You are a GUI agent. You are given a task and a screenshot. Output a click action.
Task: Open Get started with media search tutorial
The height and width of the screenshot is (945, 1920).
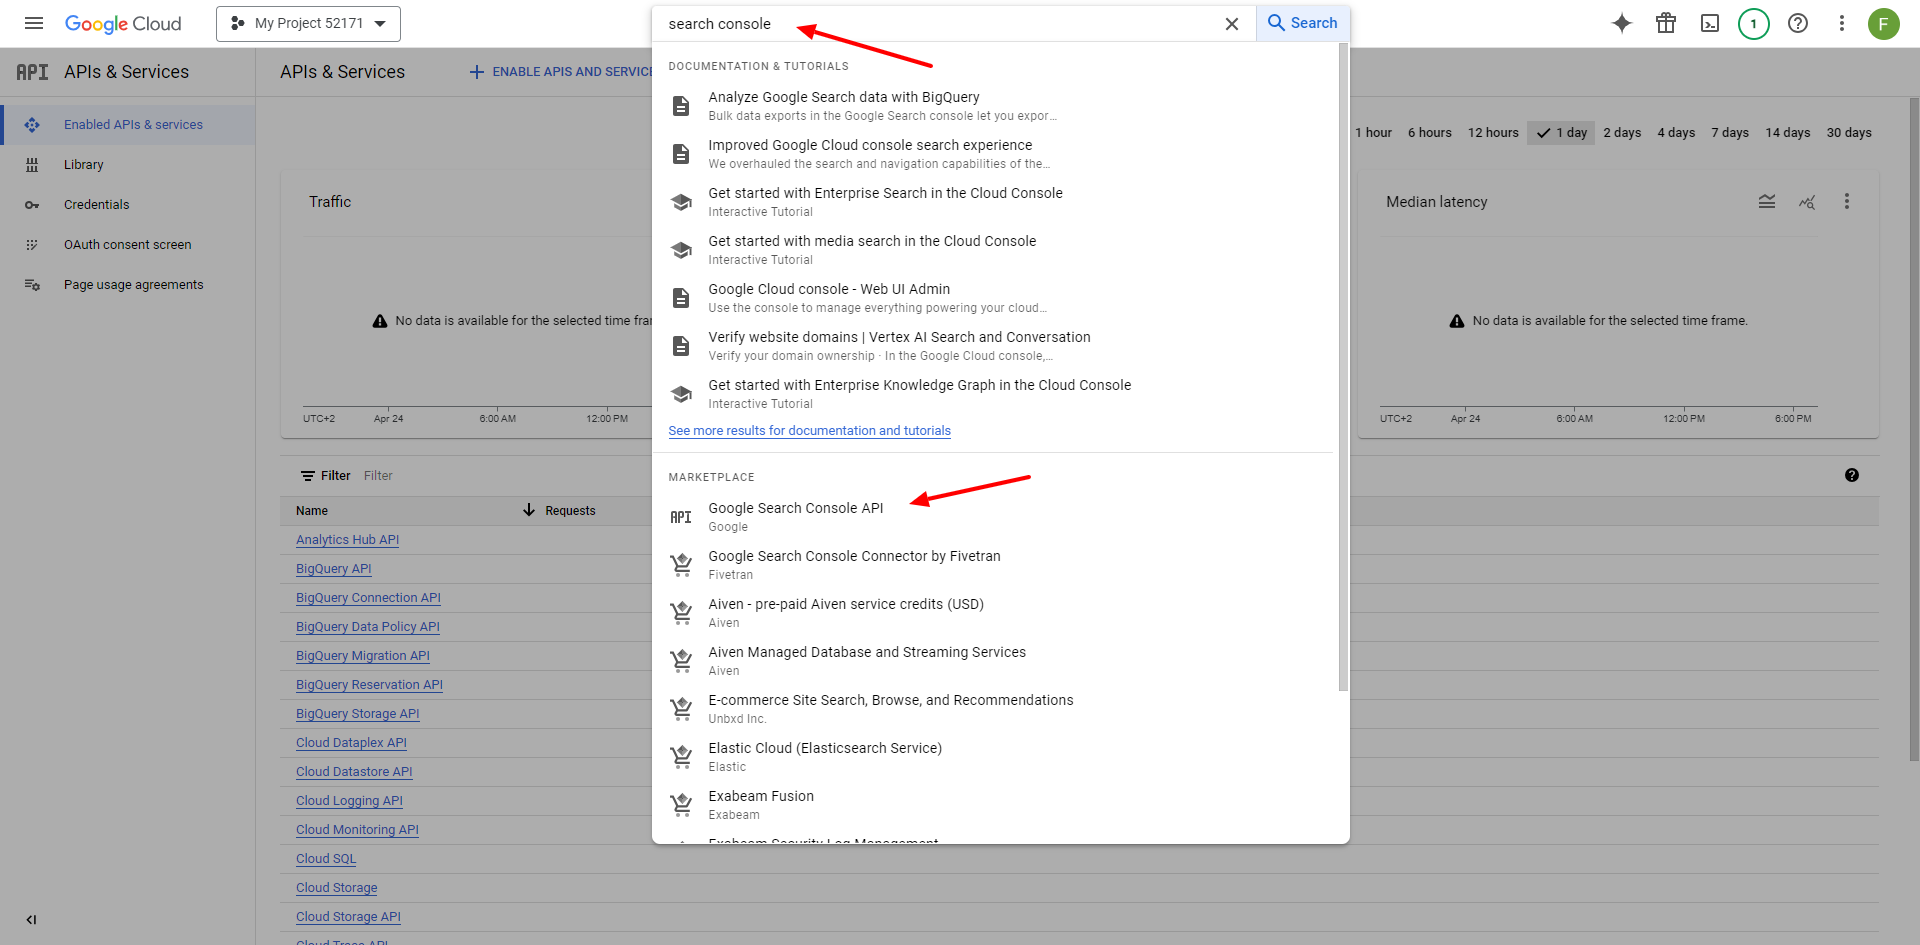(995, 249)
